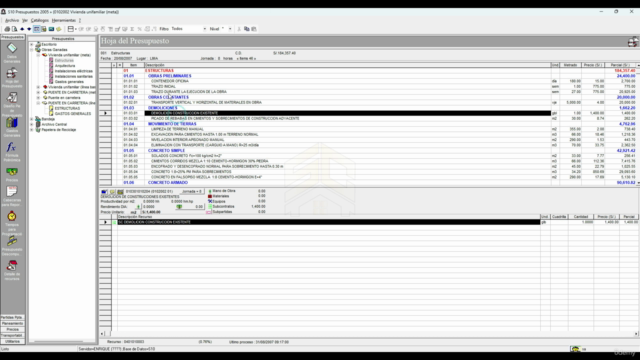The height and width of the screenshot is (360, 640).
Task: Select the TRAZO INICIAL budget row
Action: pos(327,87)
